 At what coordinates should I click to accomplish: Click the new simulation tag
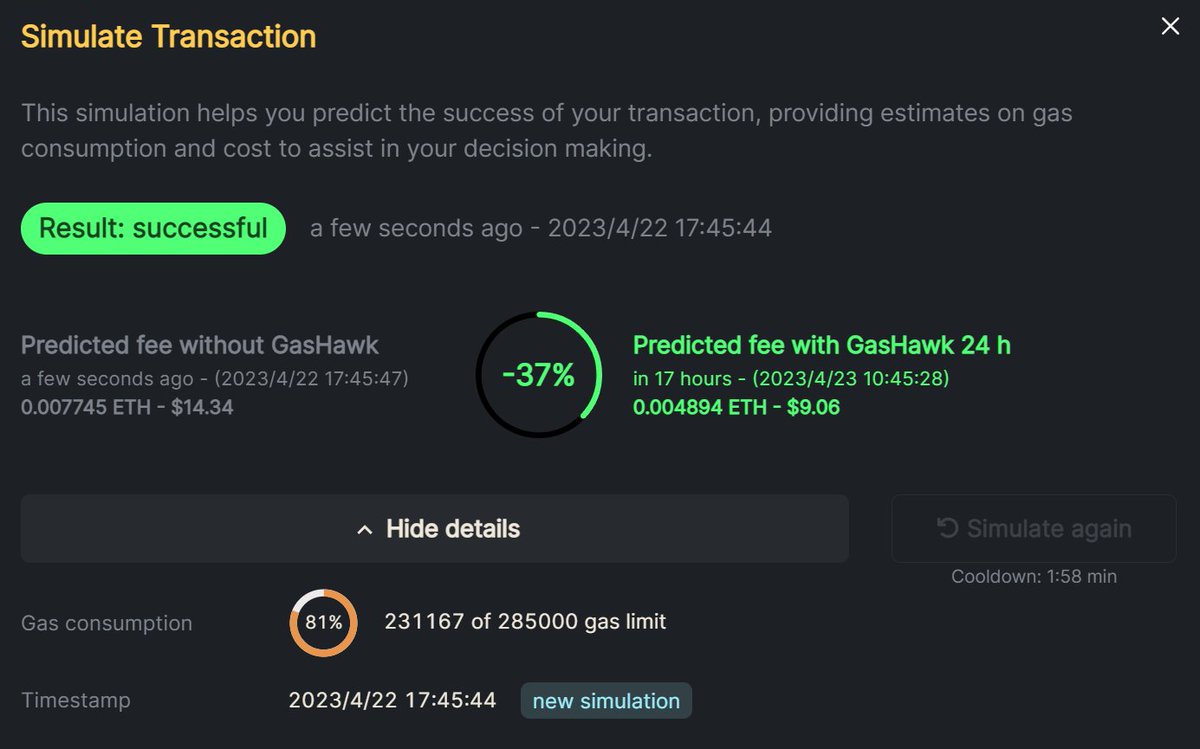click(x=606, y=701)
